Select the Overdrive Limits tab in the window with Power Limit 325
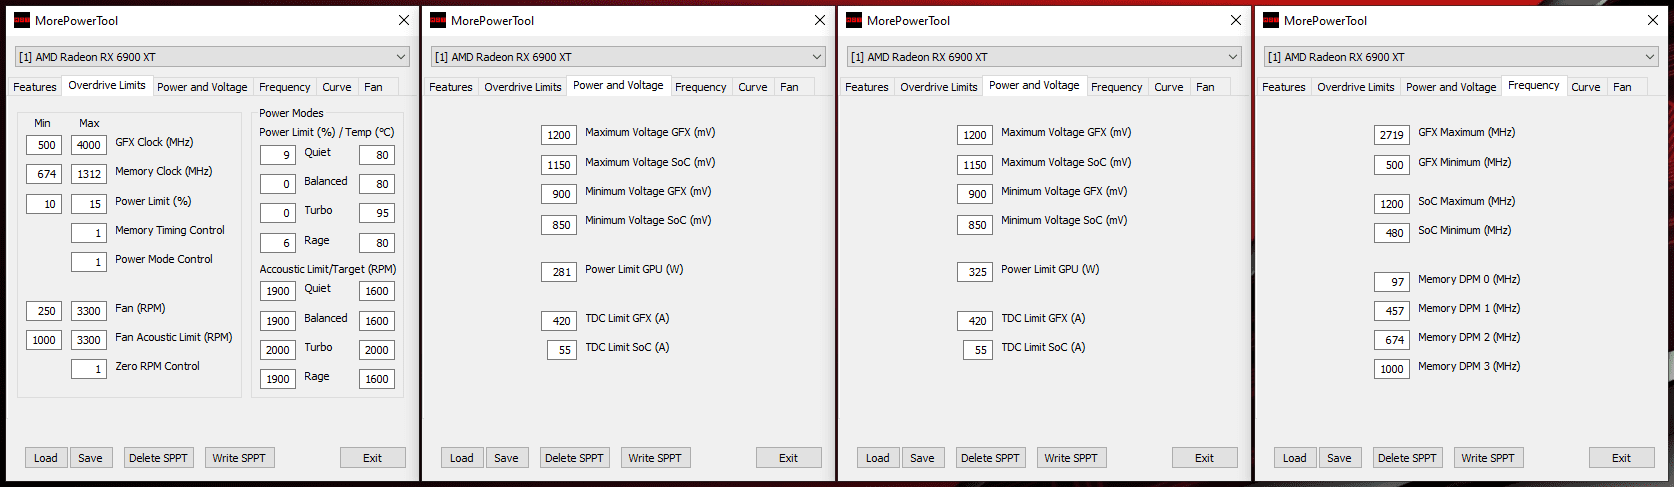The image size is (1674, 487). pos(939,87)
